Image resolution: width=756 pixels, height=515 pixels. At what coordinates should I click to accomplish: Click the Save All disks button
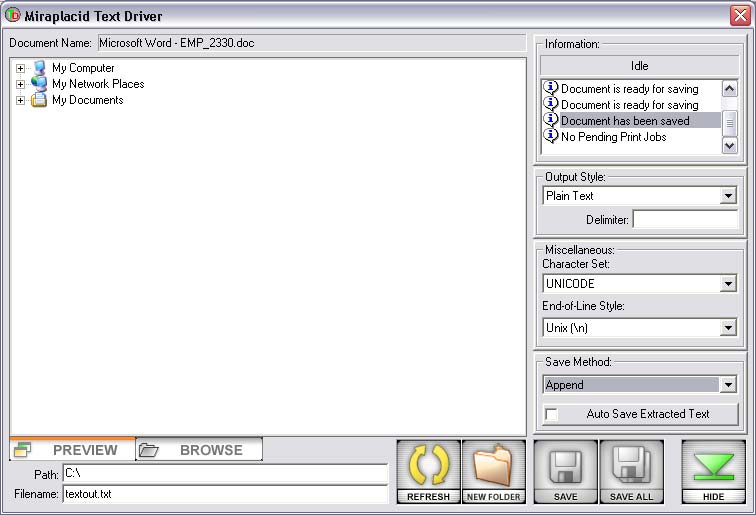pyautogui.click(x=631, y=471)
